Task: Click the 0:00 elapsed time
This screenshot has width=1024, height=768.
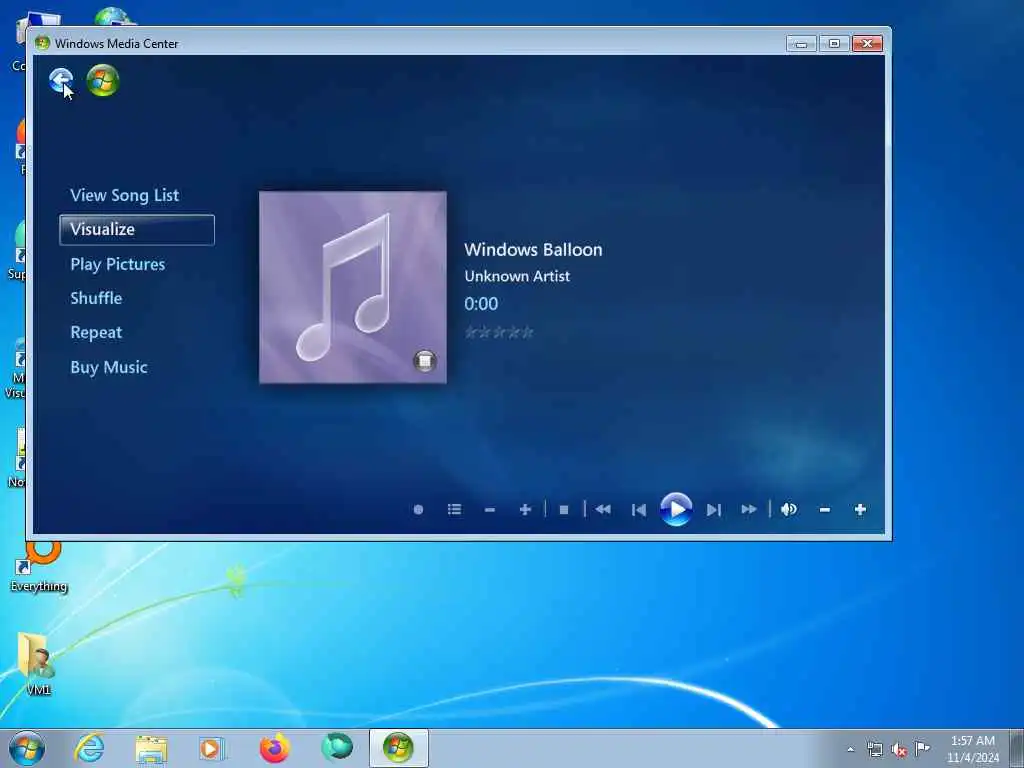Action: click(x=481, y=304)
